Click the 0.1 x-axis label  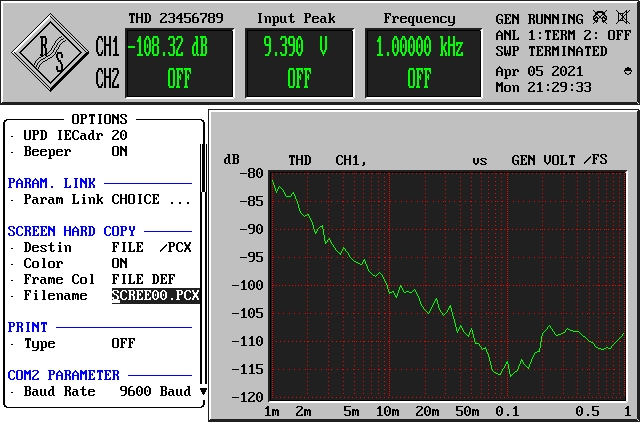pos(507,411)
